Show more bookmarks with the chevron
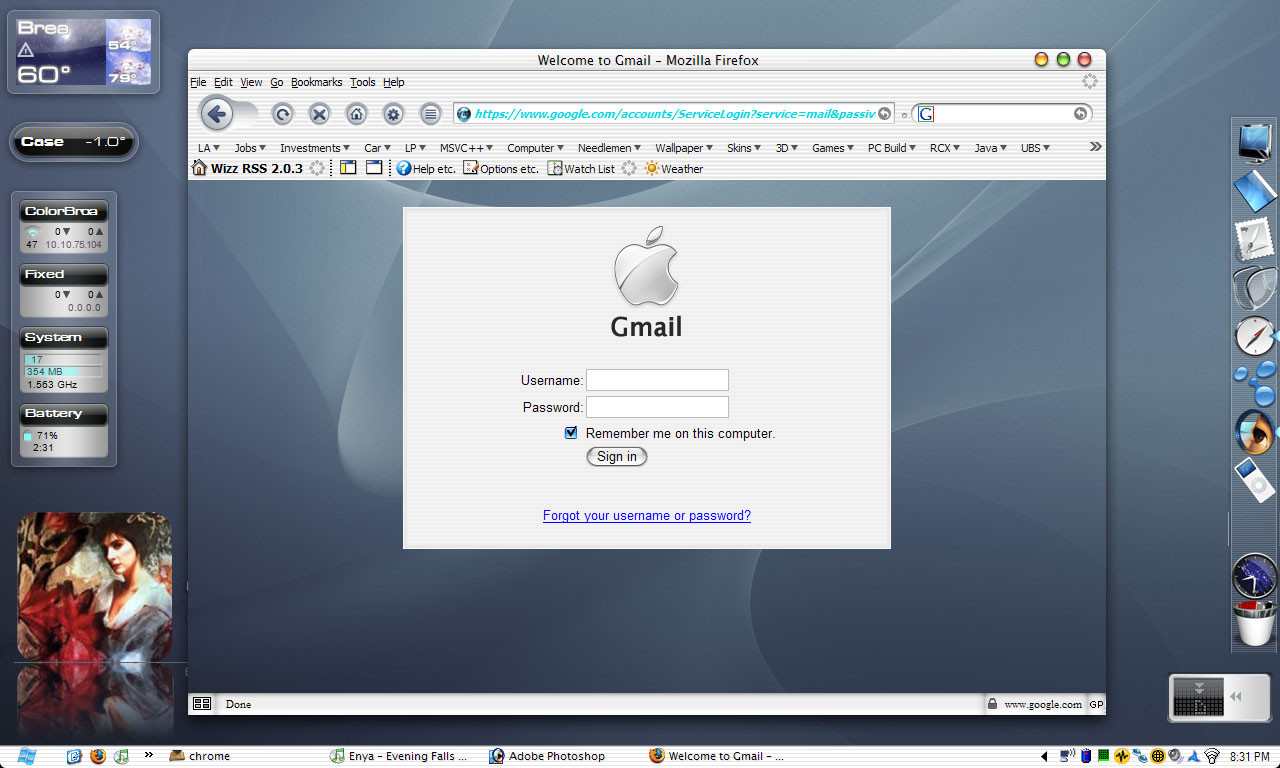The width and height of the screenshot is (1280, 768). coord(1095,147)
